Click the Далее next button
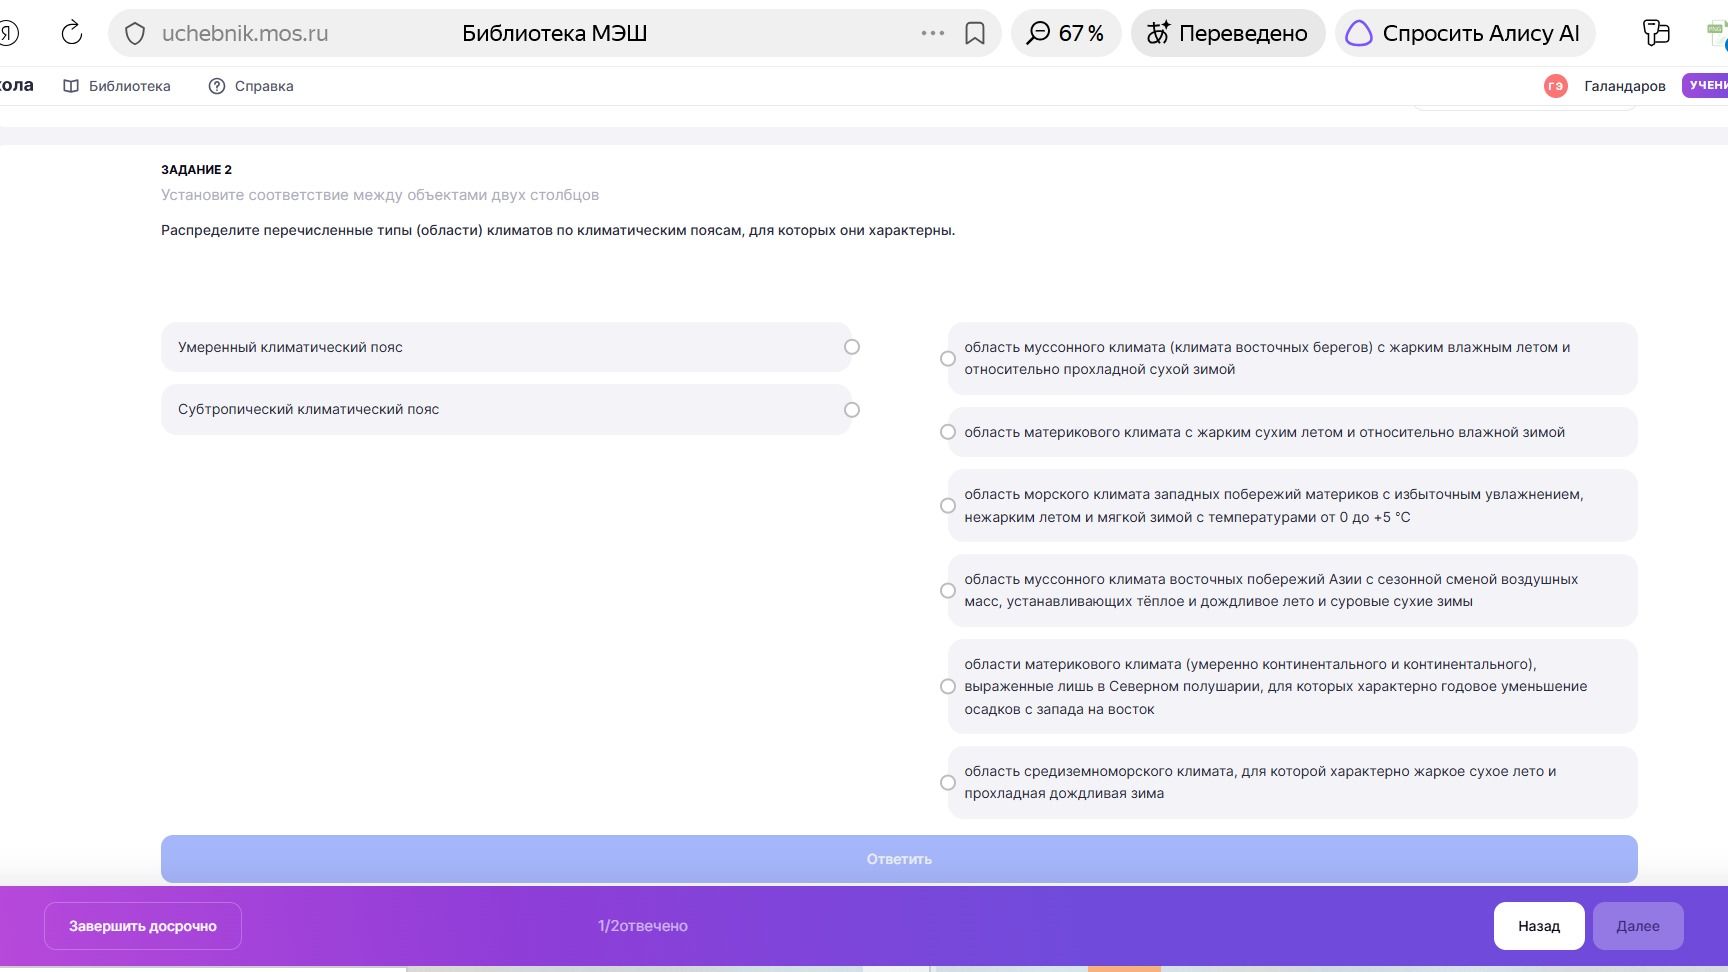1728x972 pixels. pos(1638,926)
